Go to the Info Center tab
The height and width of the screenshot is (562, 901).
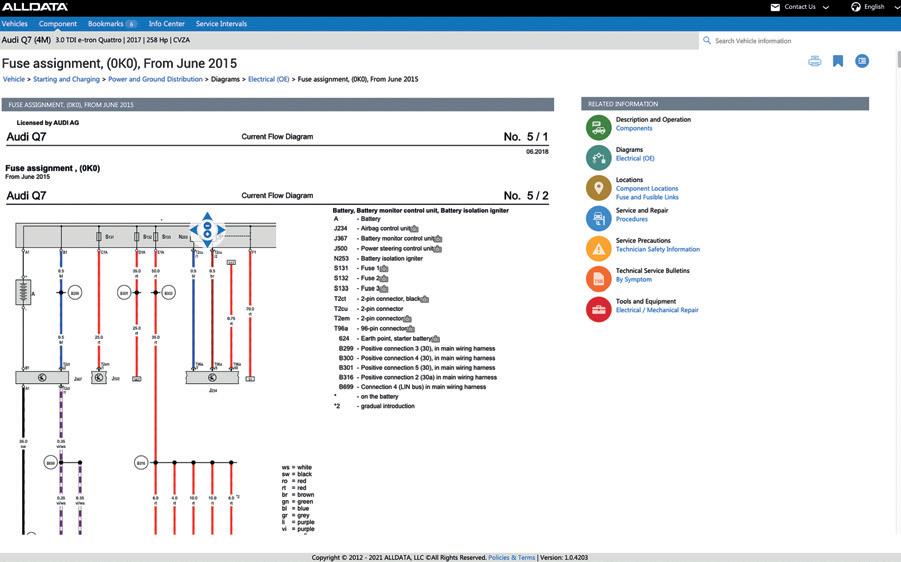[x=167, y=24]
